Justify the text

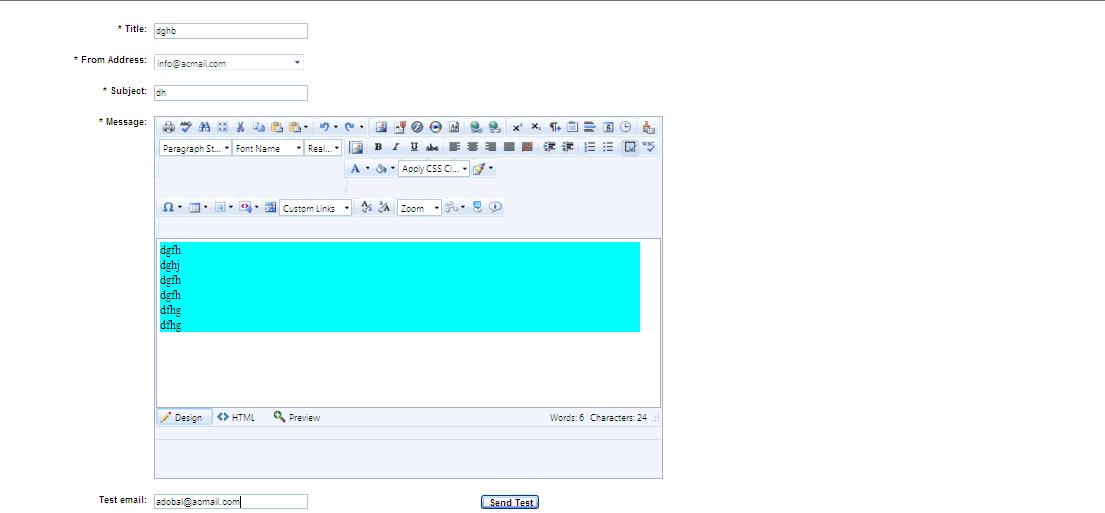tap(510, 147)
